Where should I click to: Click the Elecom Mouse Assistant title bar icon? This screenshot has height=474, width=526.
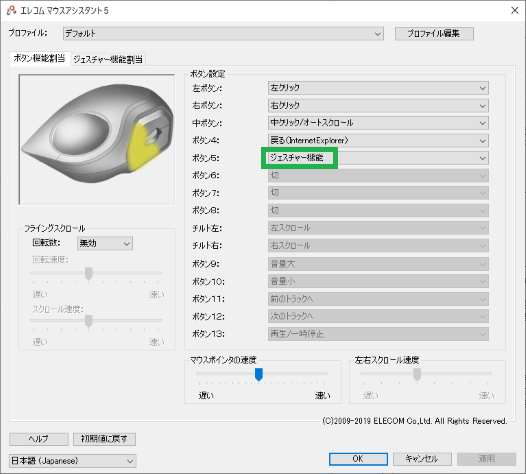11,10
